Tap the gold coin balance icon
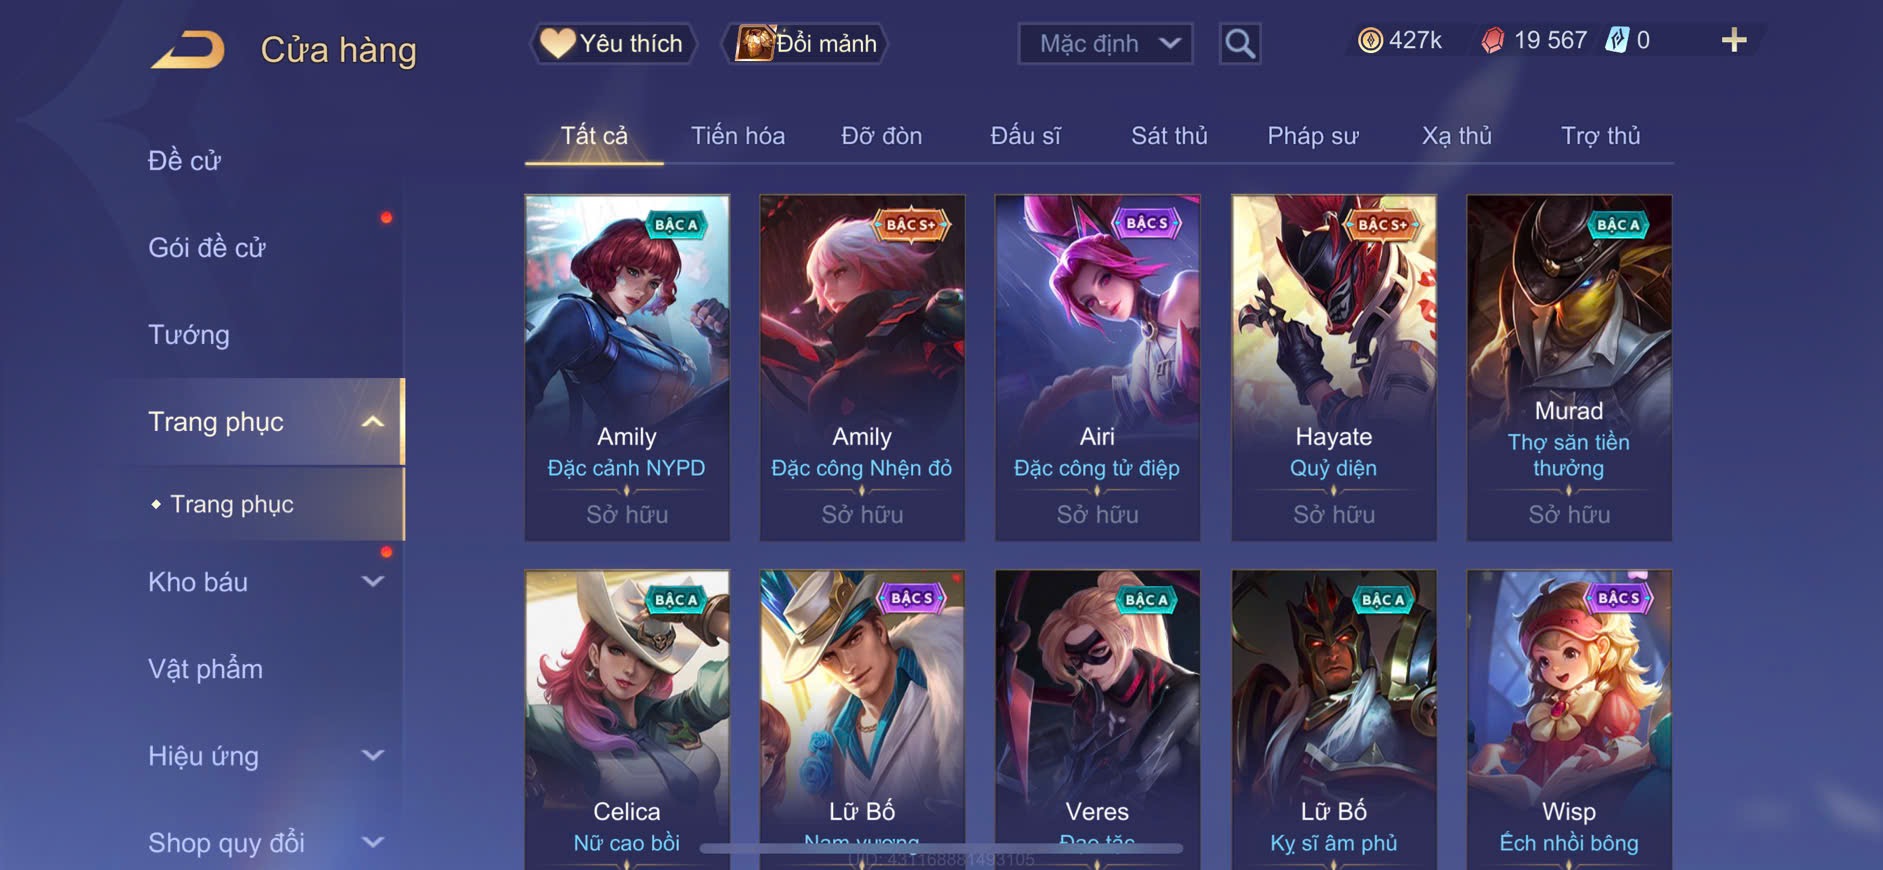 point(1370,40)
